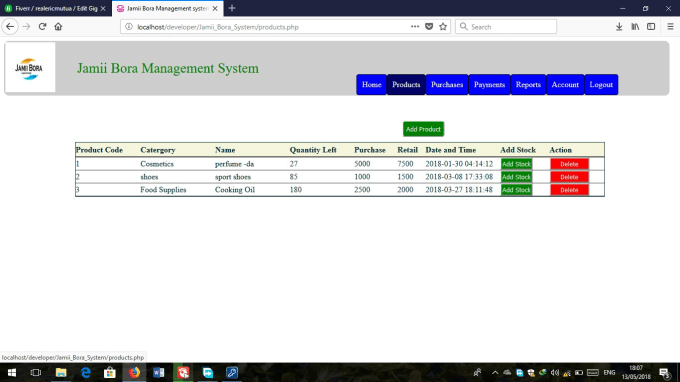Click the Date and Time column header
Image resolution: width=680 pixels, height=382 pixels.
click(451, 150)
